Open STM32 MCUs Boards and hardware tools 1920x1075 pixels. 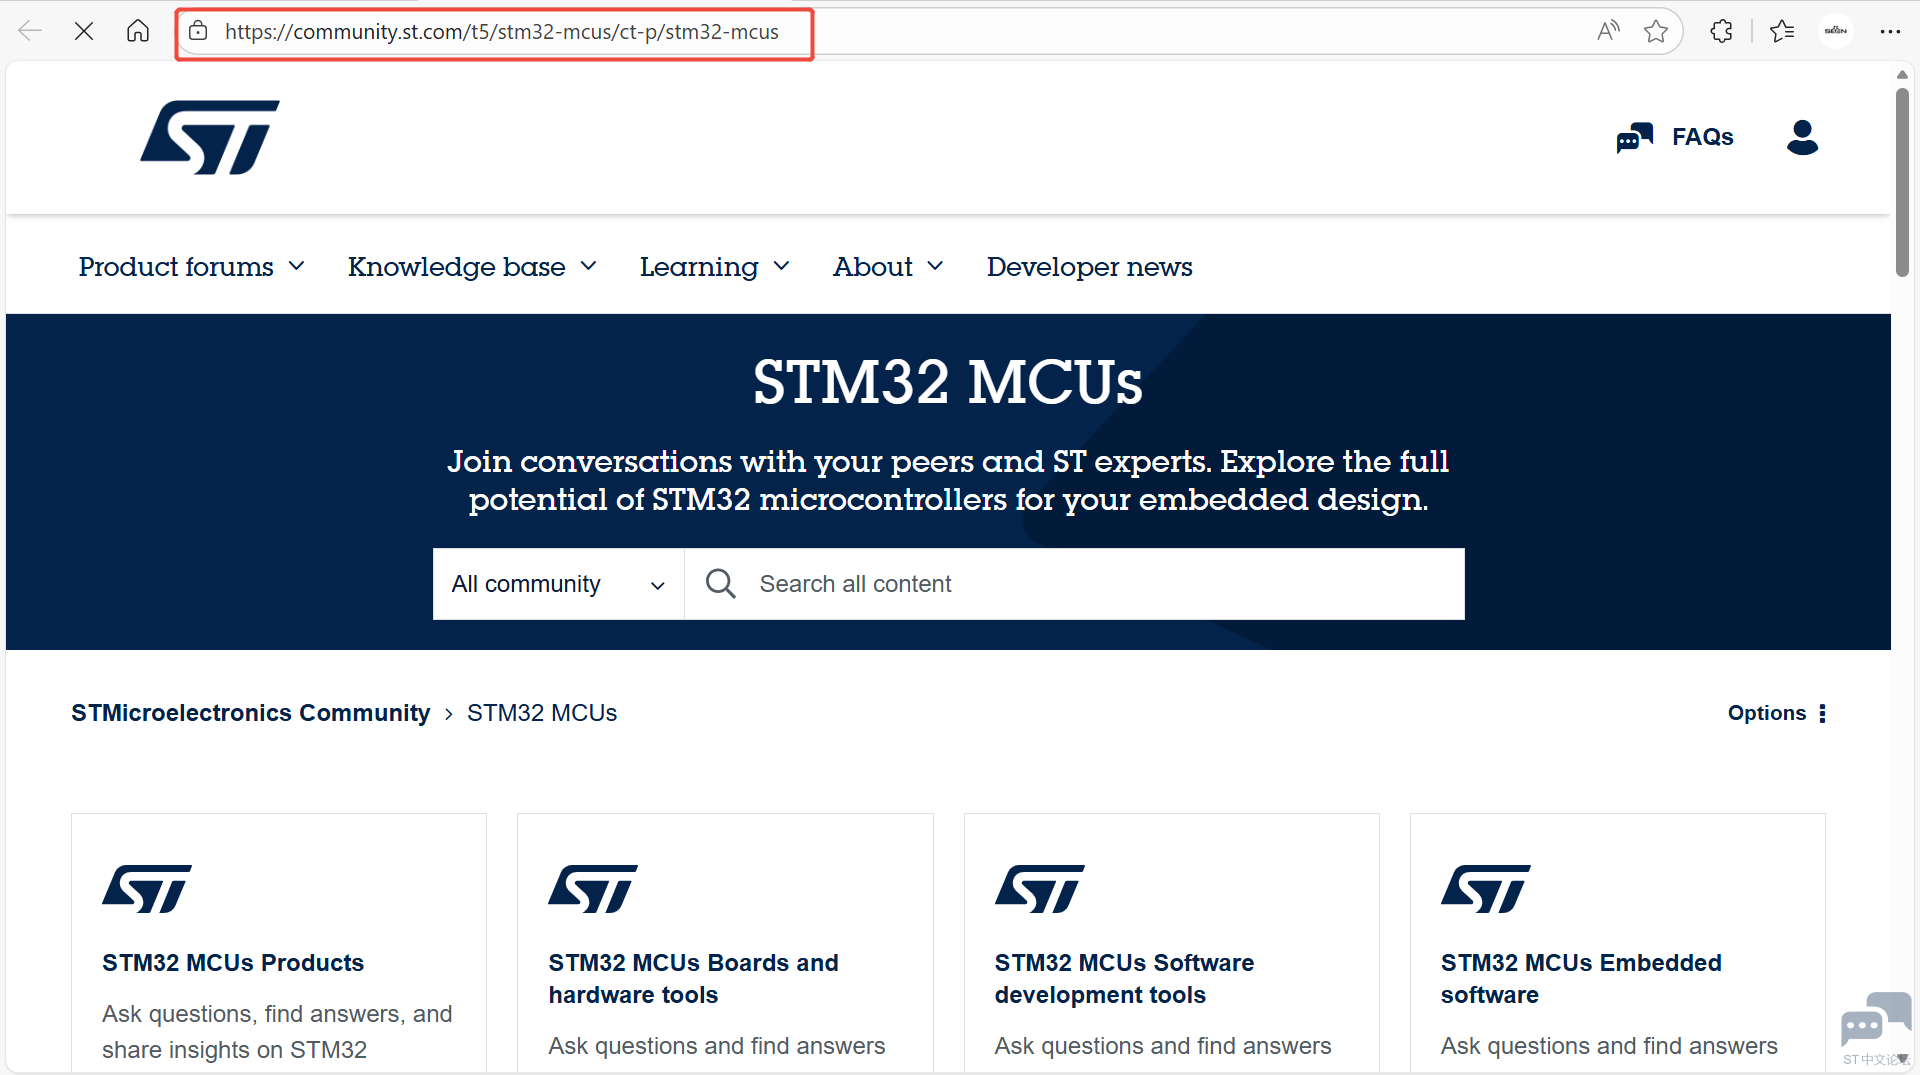pos(693,979)
